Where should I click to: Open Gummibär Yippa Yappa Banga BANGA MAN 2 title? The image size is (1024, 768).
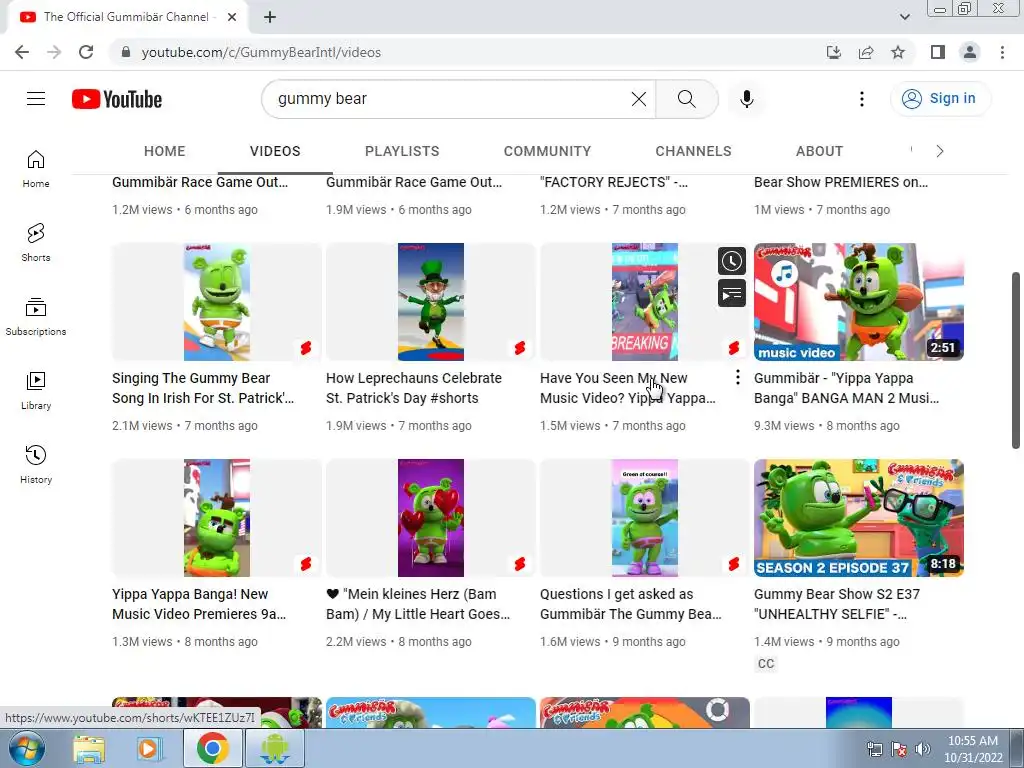(x=846, y=388)
